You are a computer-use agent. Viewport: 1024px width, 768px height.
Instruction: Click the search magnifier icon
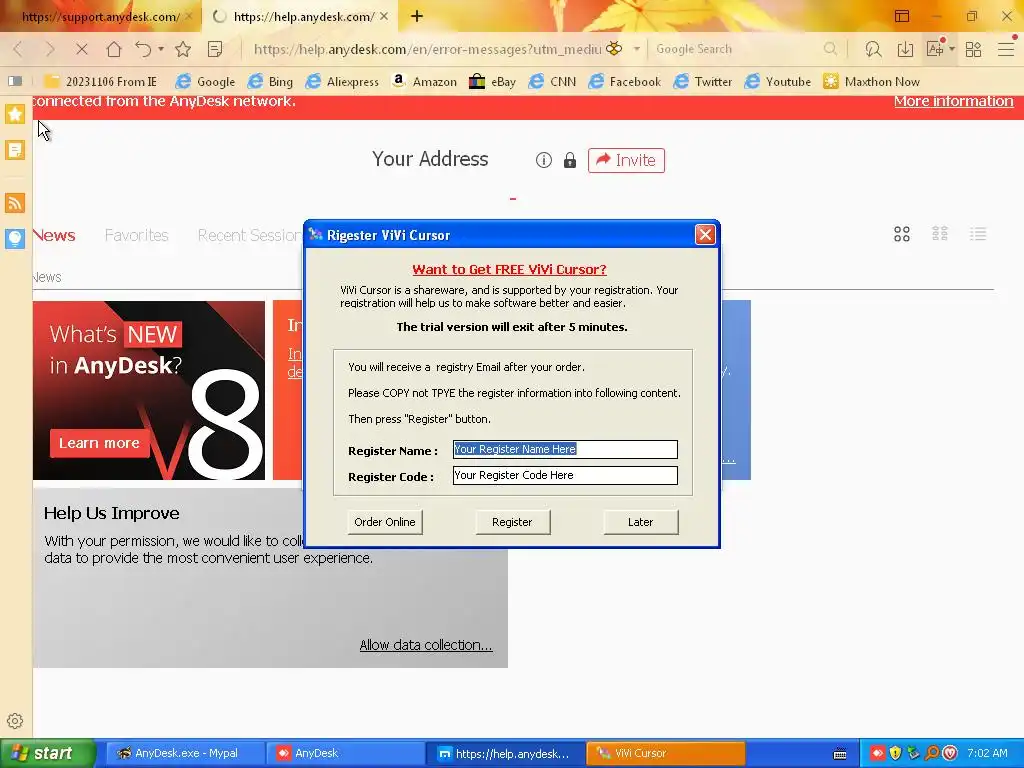point(830,49)
